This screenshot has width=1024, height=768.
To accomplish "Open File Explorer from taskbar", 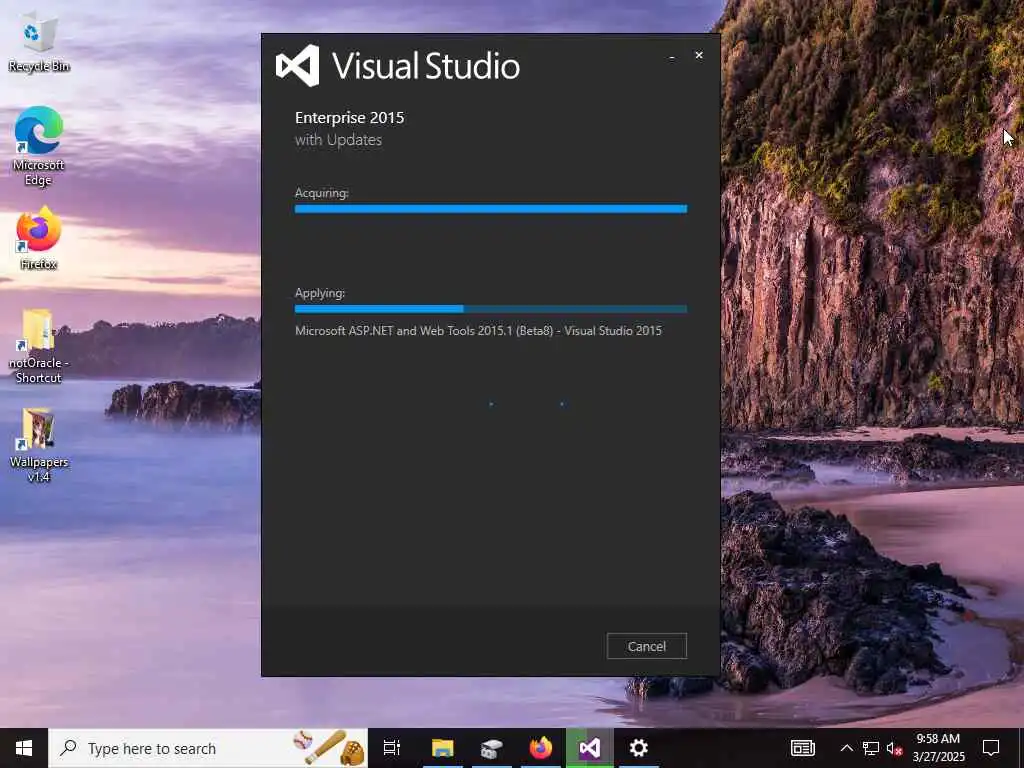I will click(x=442, y=748).
